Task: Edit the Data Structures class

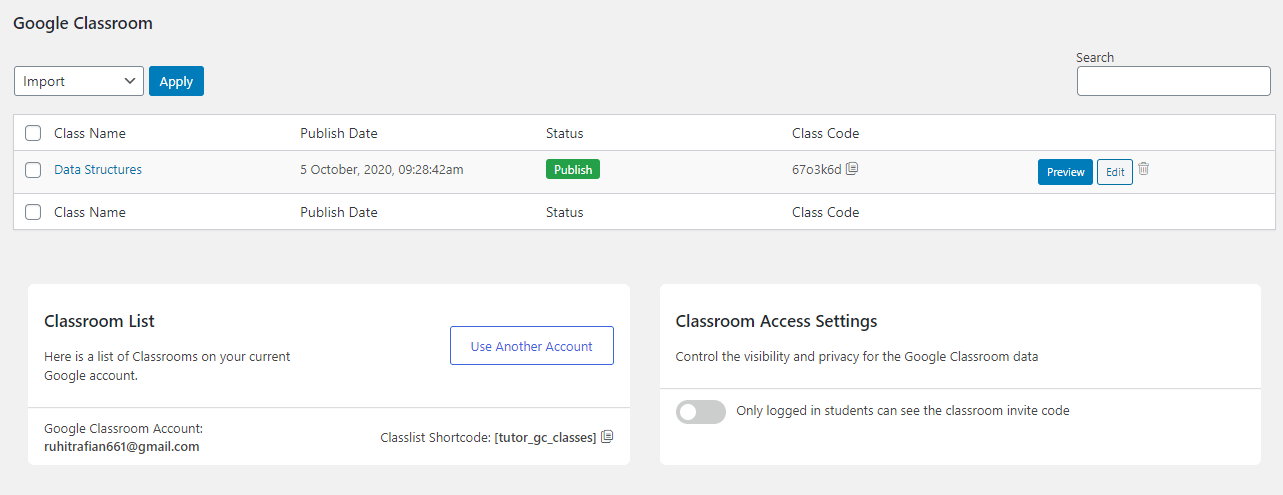Action: (x=1114, y=172)
